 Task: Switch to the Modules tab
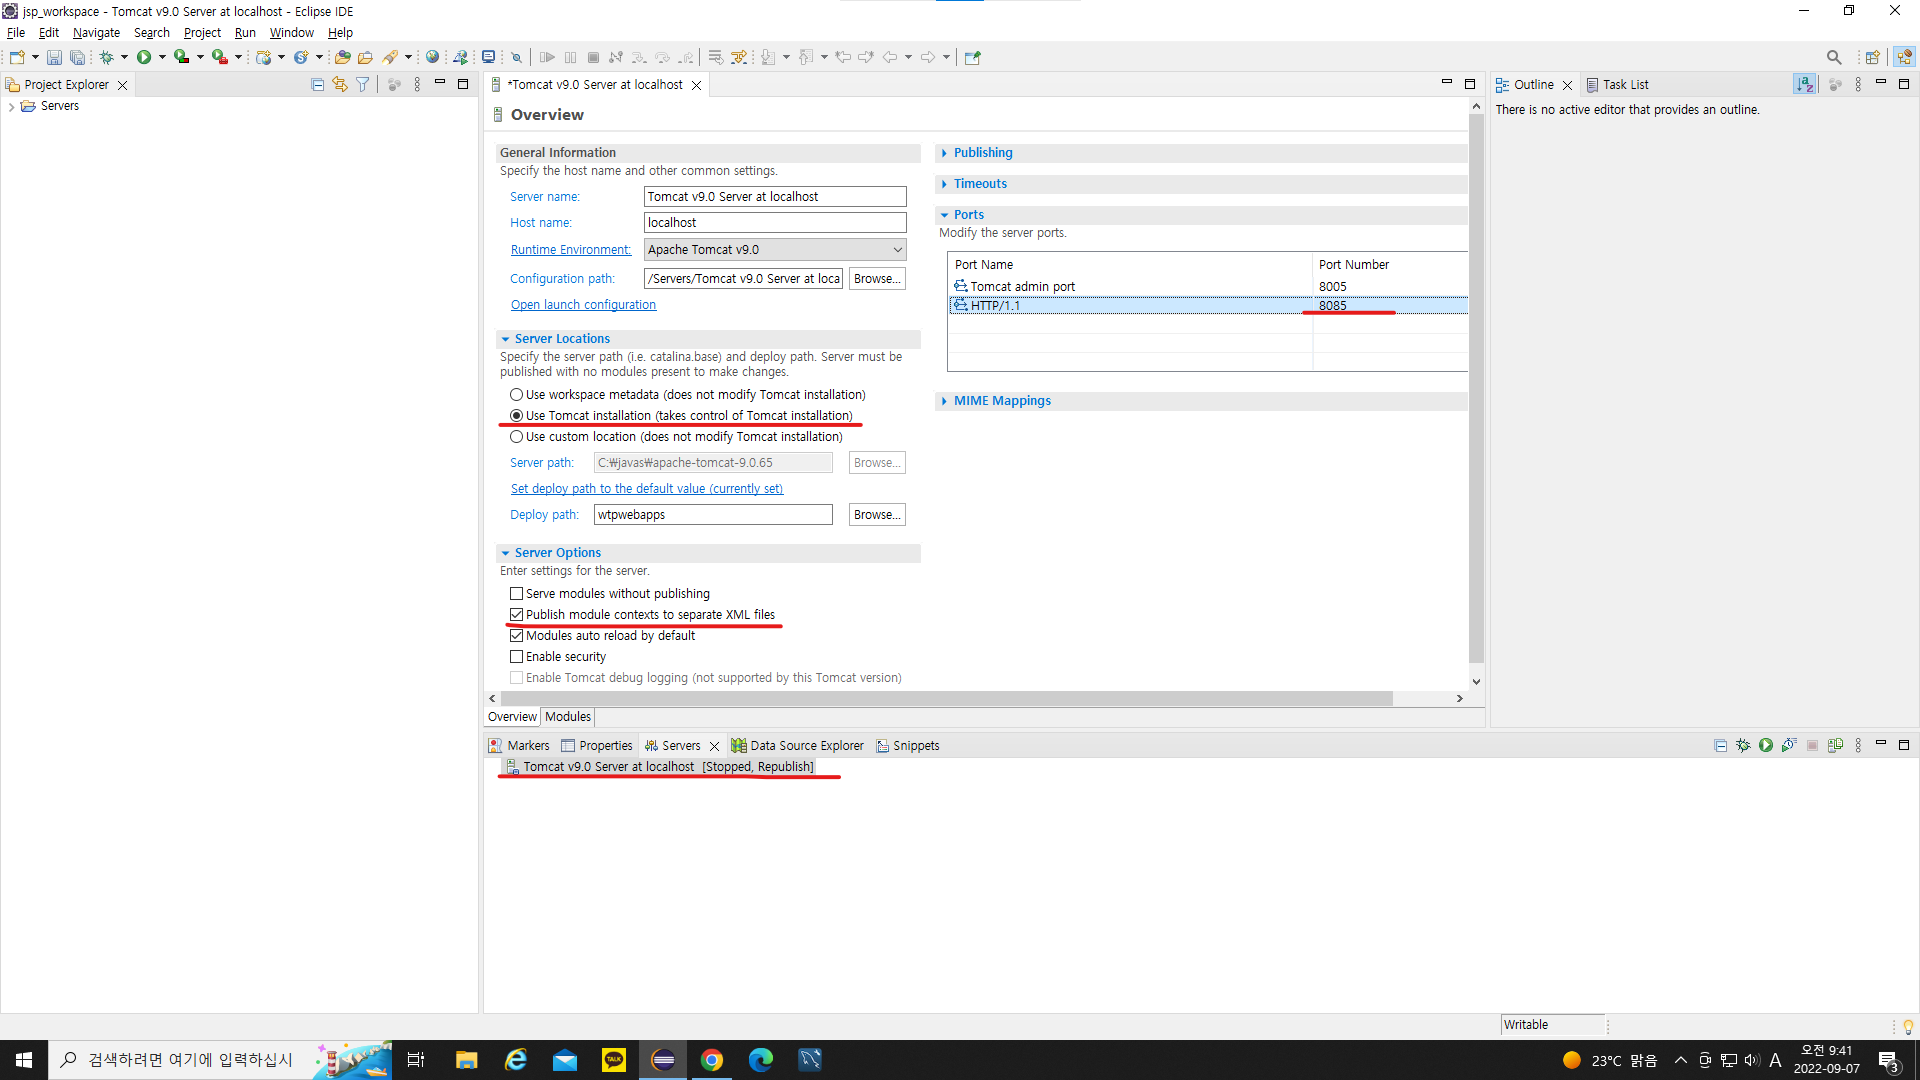coord(567,717)
